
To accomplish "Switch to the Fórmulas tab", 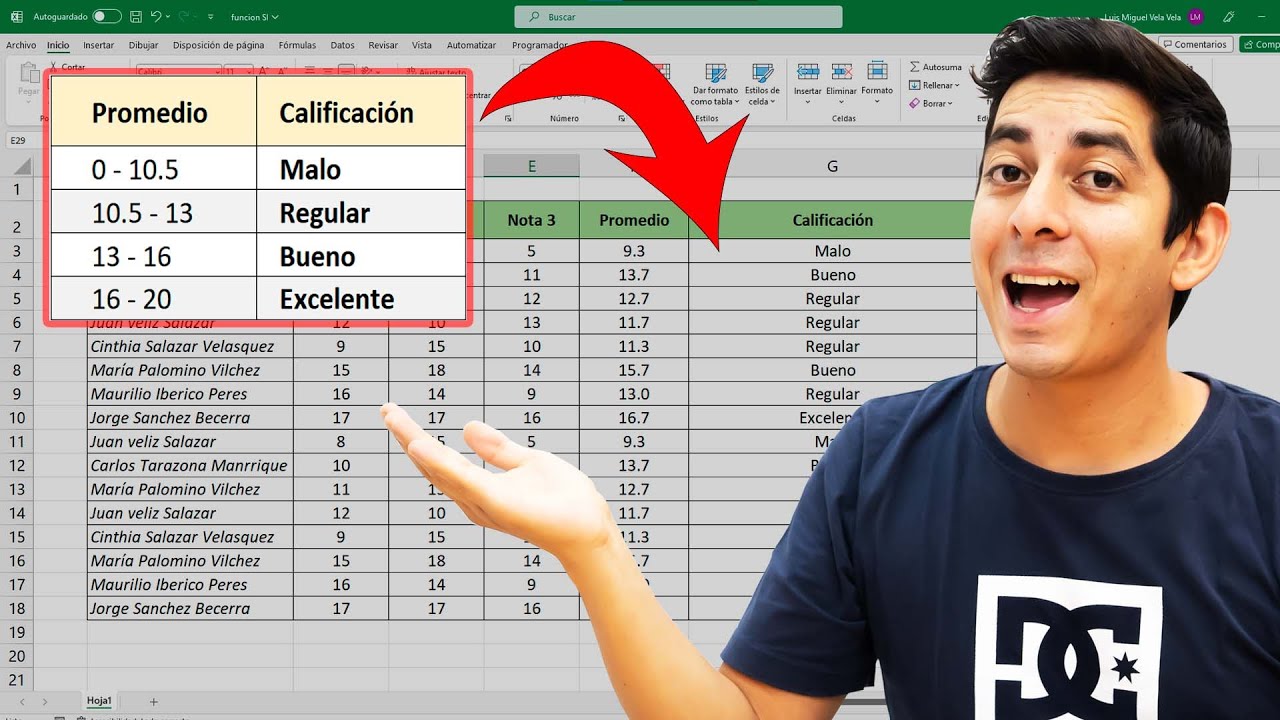I will (297, 45).
